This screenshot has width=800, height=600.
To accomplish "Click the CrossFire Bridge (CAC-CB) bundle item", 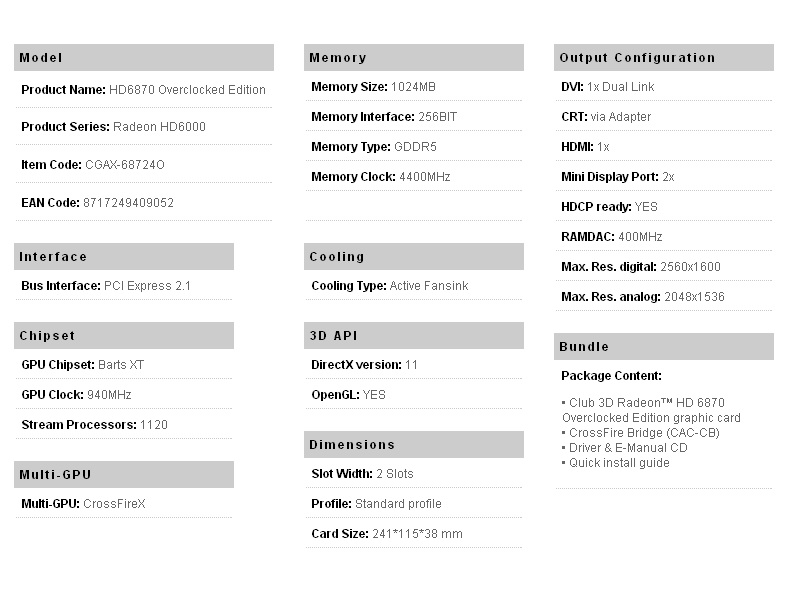I will coord(644,433).
